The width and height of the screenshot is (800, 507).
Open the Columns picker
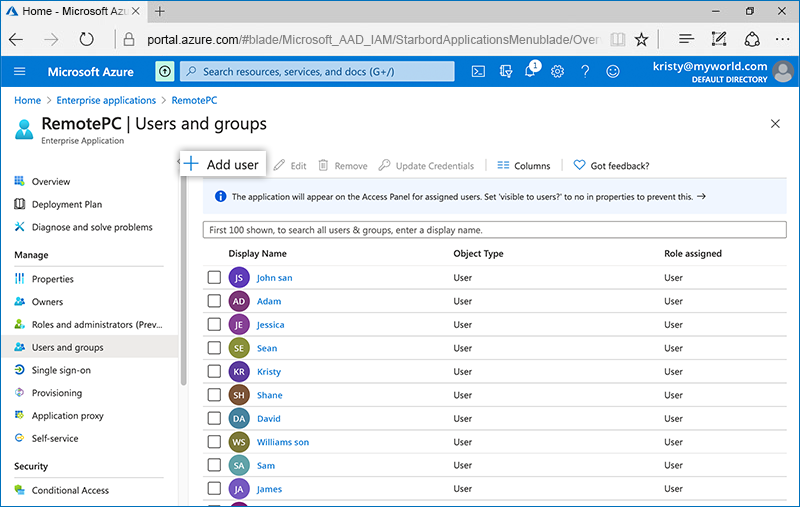click(x=523, y=165)
